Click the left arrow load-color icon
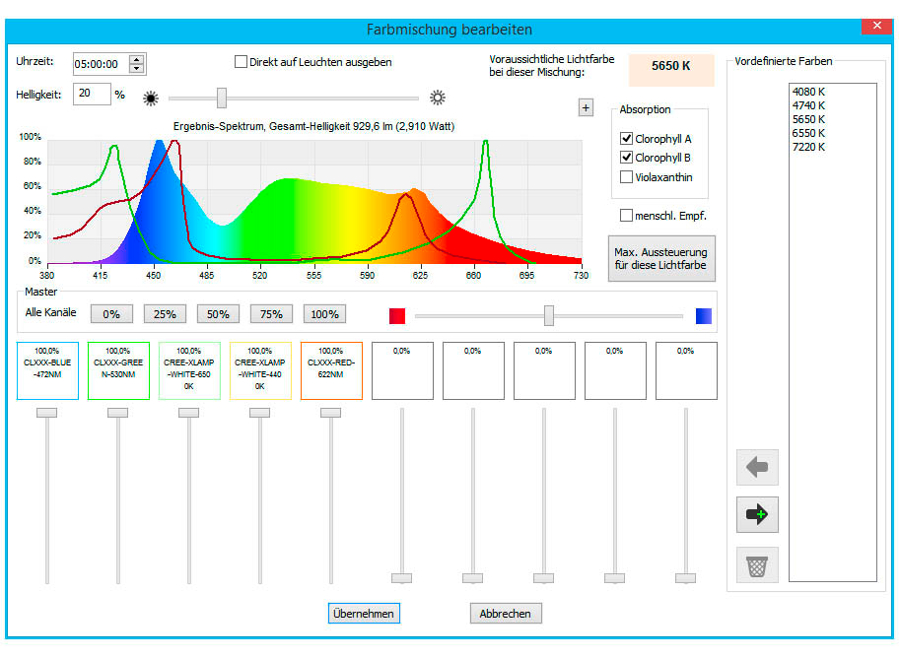Screen dimensions: 900x659 click(x=757, y=467)
